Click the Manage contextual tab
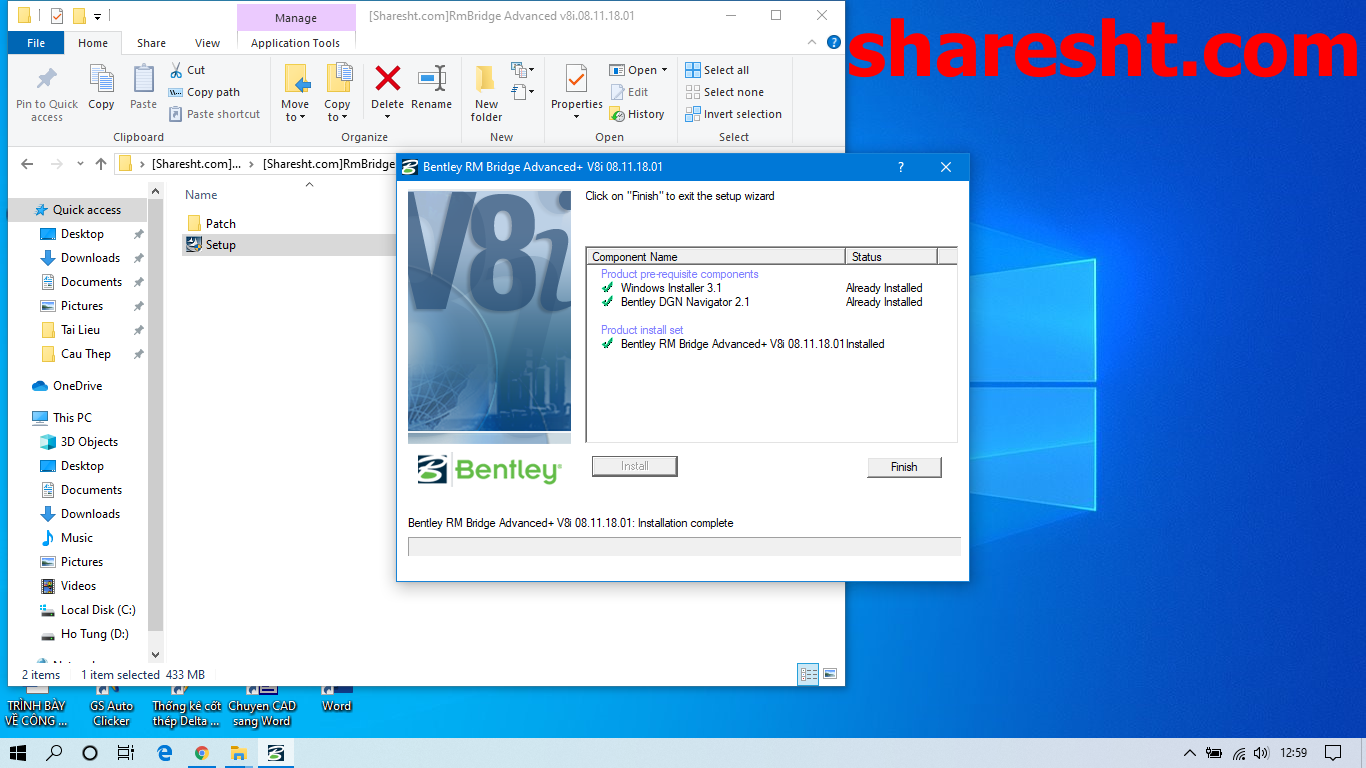Viewport: 1366px width, 768px height. pyautogui.click(x=296, y=18)
